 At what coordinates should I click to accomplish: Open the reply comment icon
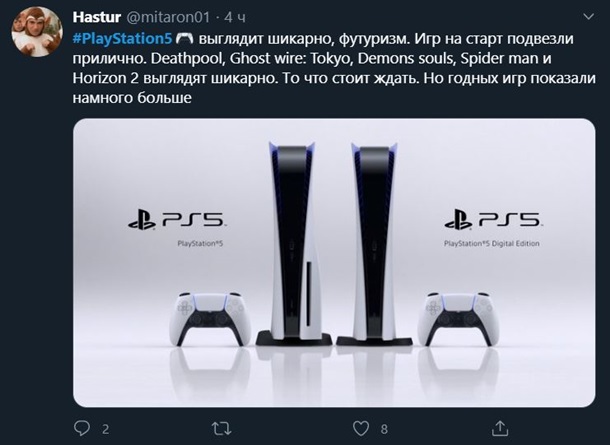tap(82, 428)
